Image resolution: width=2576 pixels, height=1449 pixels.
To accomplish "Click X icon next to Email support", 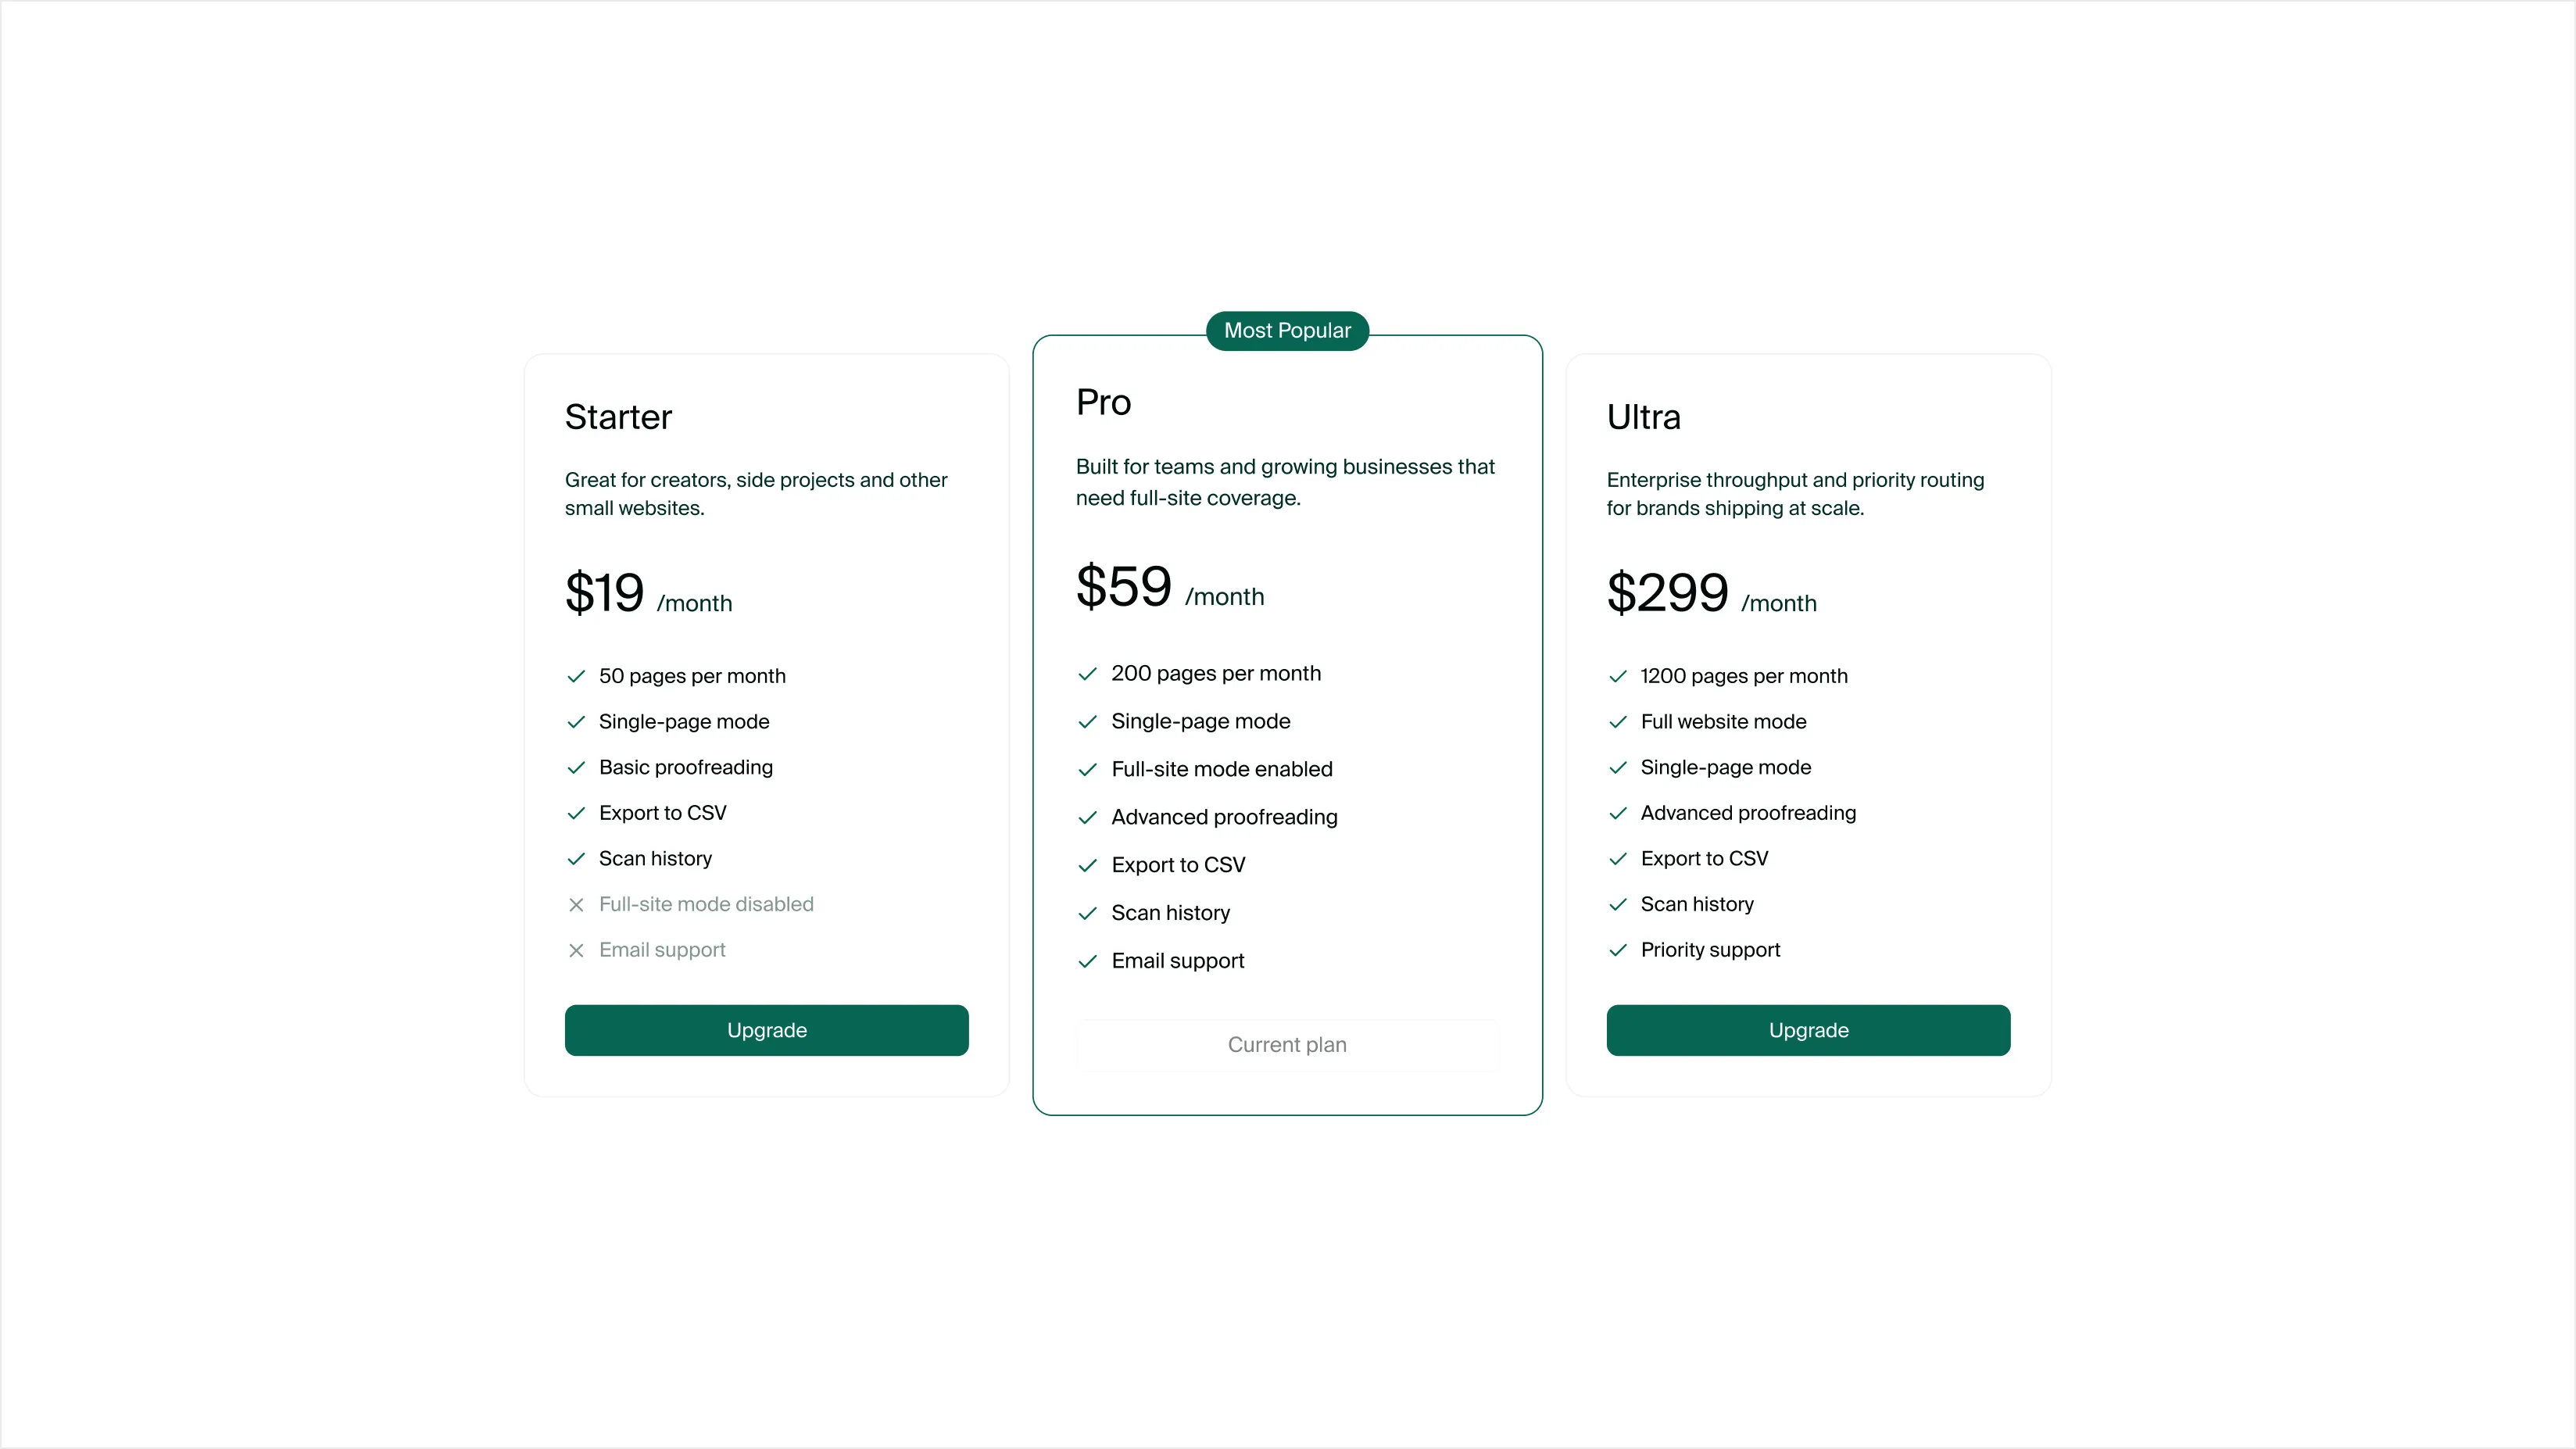I will click(576, 951).
